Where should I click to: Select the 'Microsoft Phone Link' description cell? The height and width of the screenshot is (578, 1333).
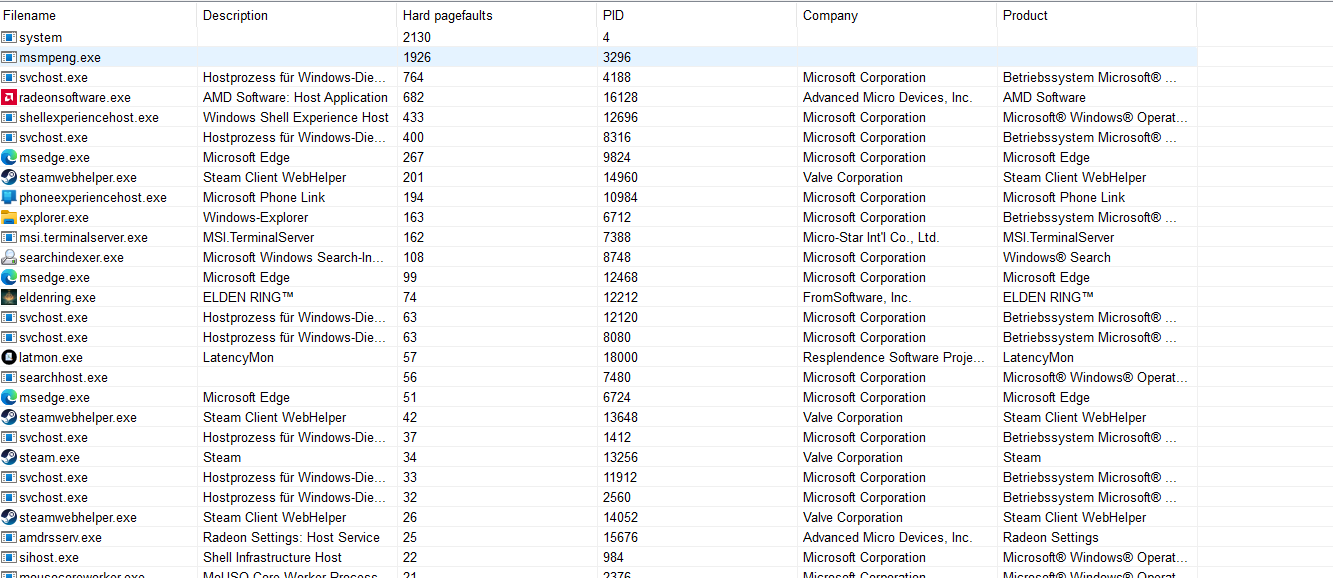tap(264, 197)
